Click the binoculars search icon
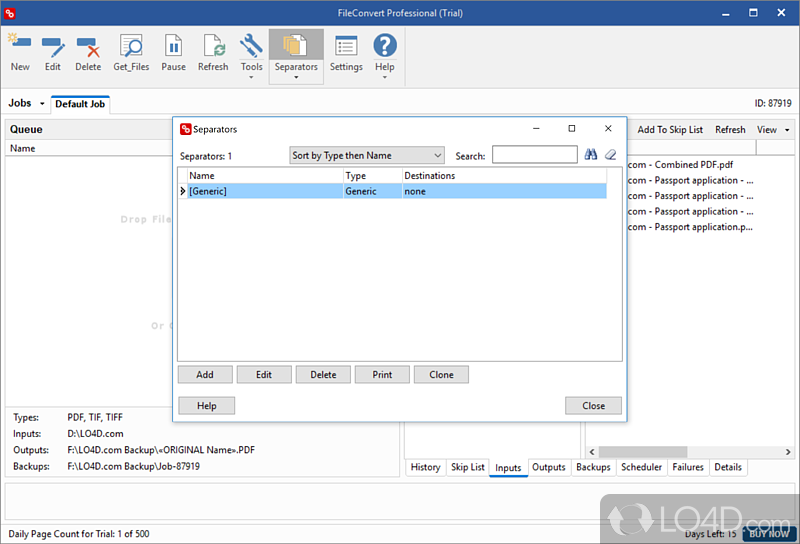This screenshot has height=544, width=800. 590,155
